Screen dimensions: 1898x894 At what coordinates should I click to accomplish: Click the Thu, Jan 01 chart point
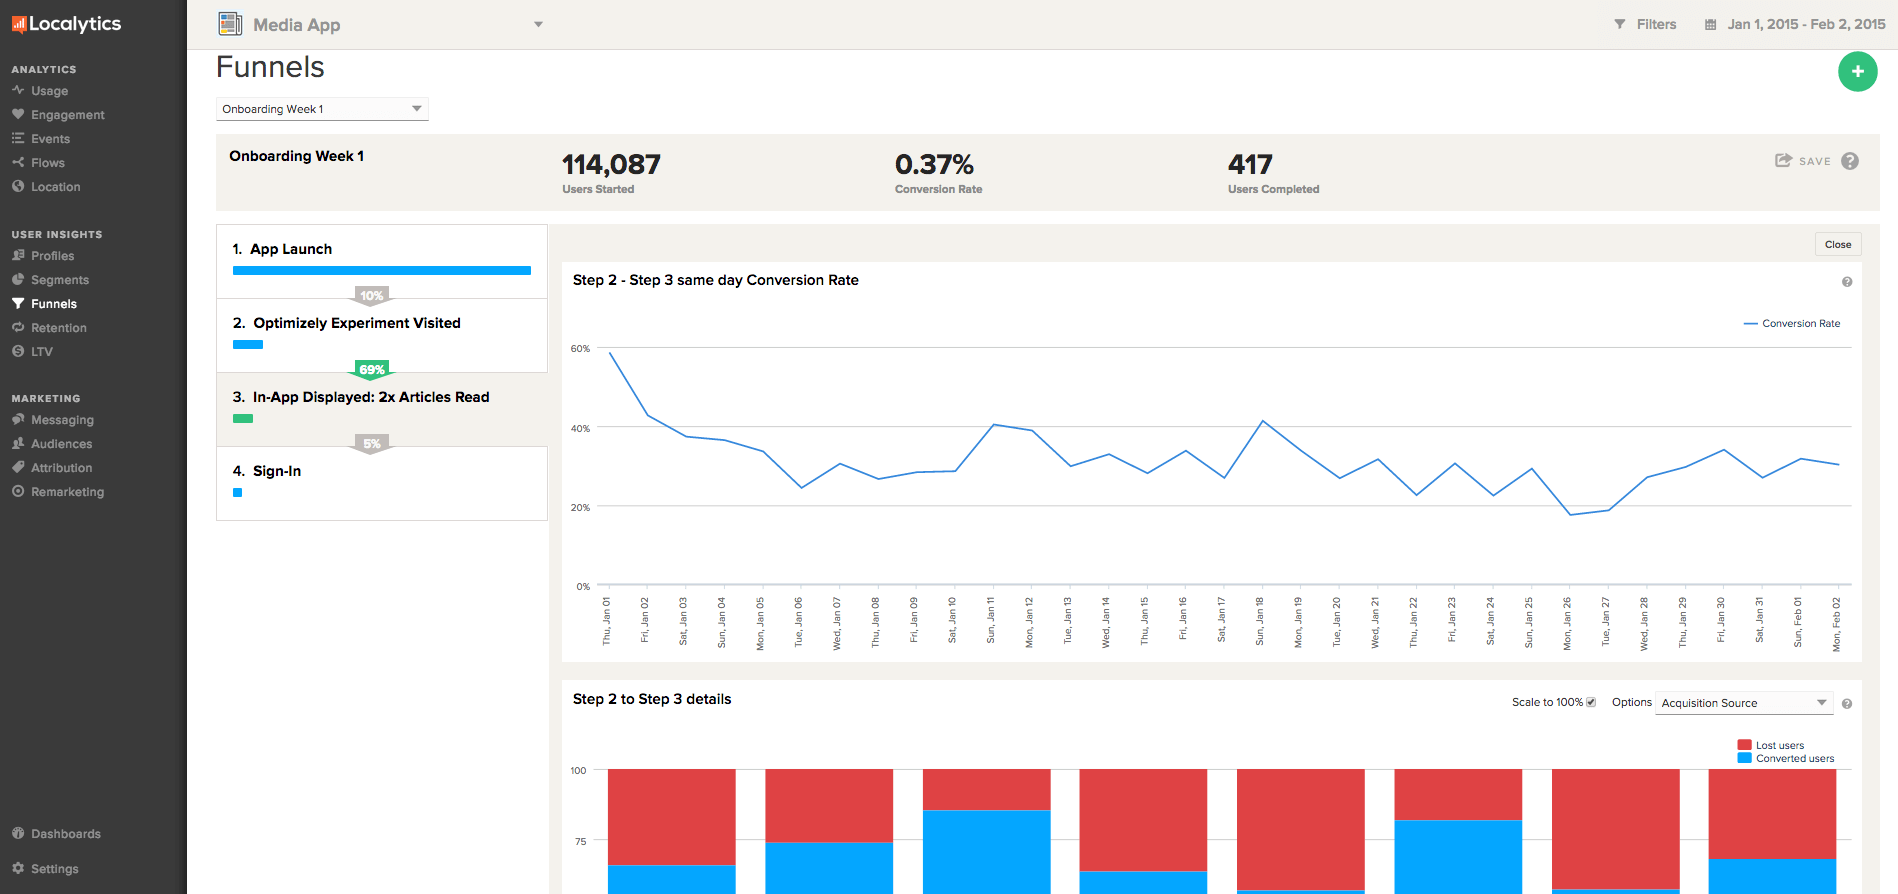tap(610, 353)
